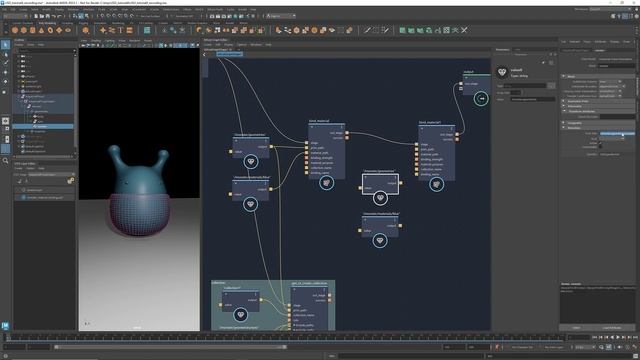Click the go to start playback button
640x360 pixels.
click(595, 338)
